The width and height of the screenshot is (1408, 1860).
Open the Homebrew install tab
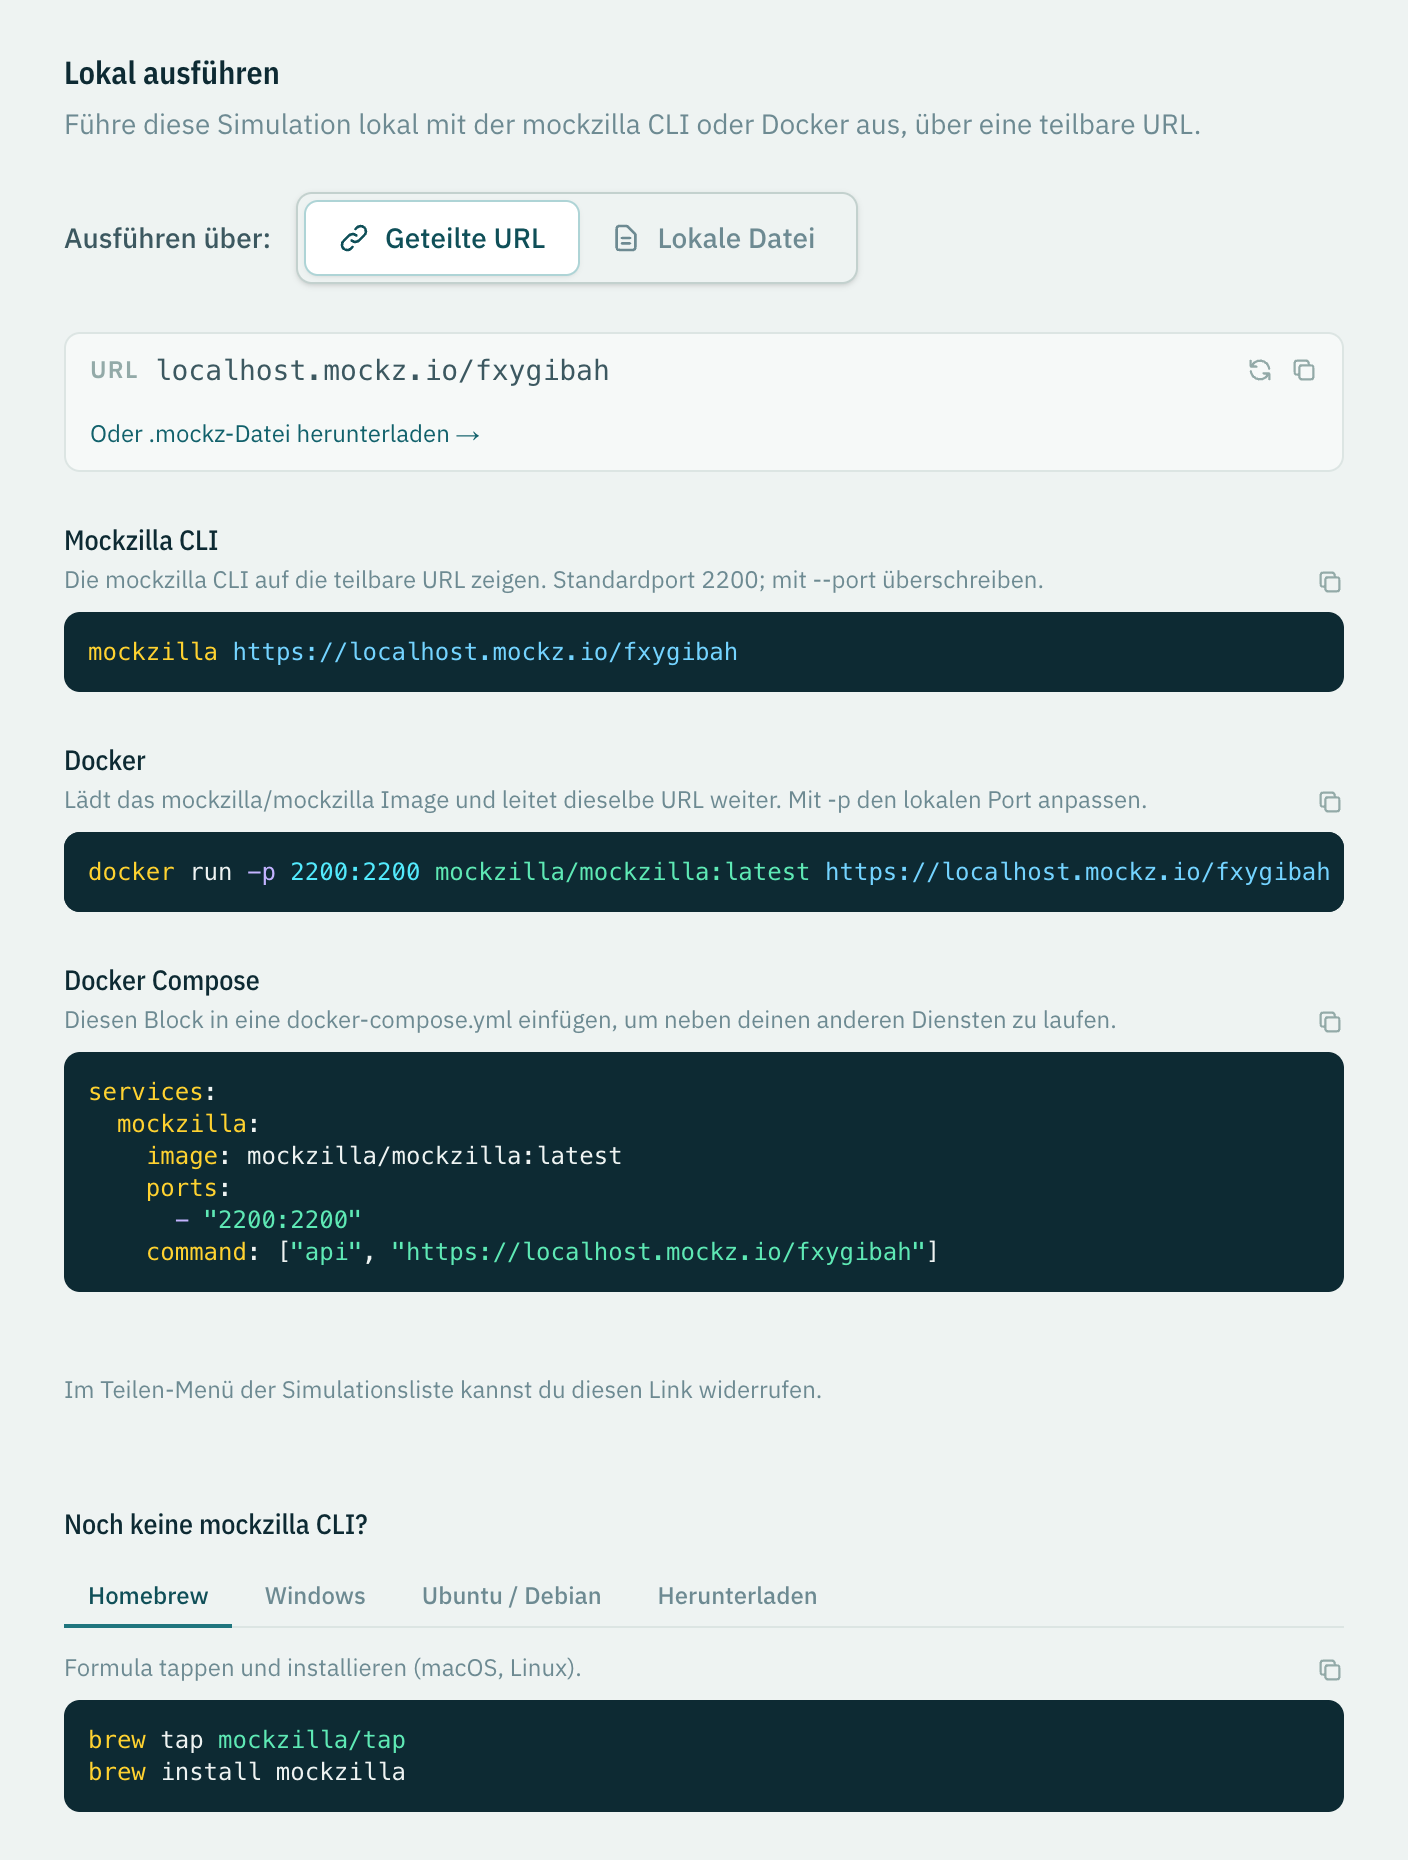pyautogui.click(x=148, y=1596)
